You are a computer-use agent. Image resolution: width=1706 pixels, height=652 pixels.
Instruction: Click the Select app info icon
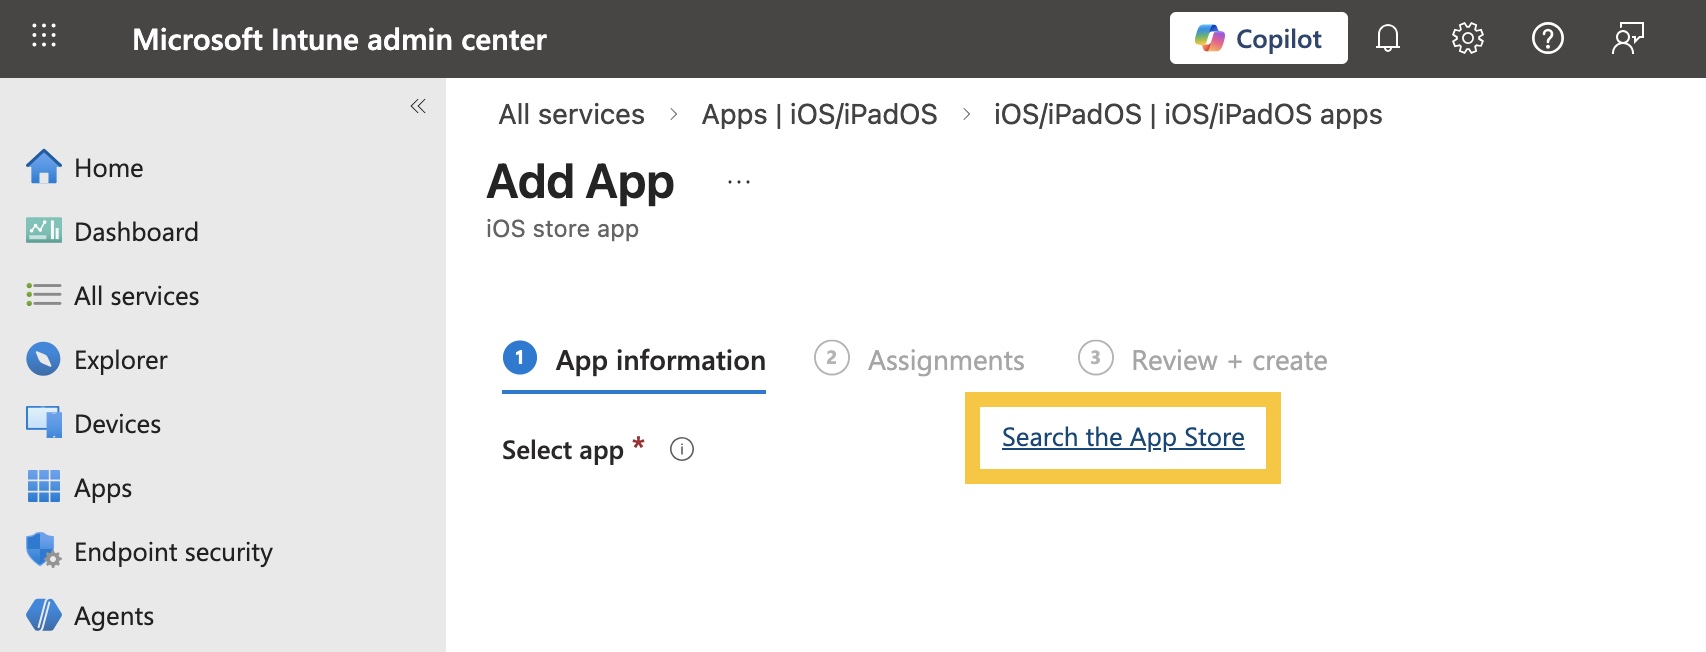tap(682, 449)
